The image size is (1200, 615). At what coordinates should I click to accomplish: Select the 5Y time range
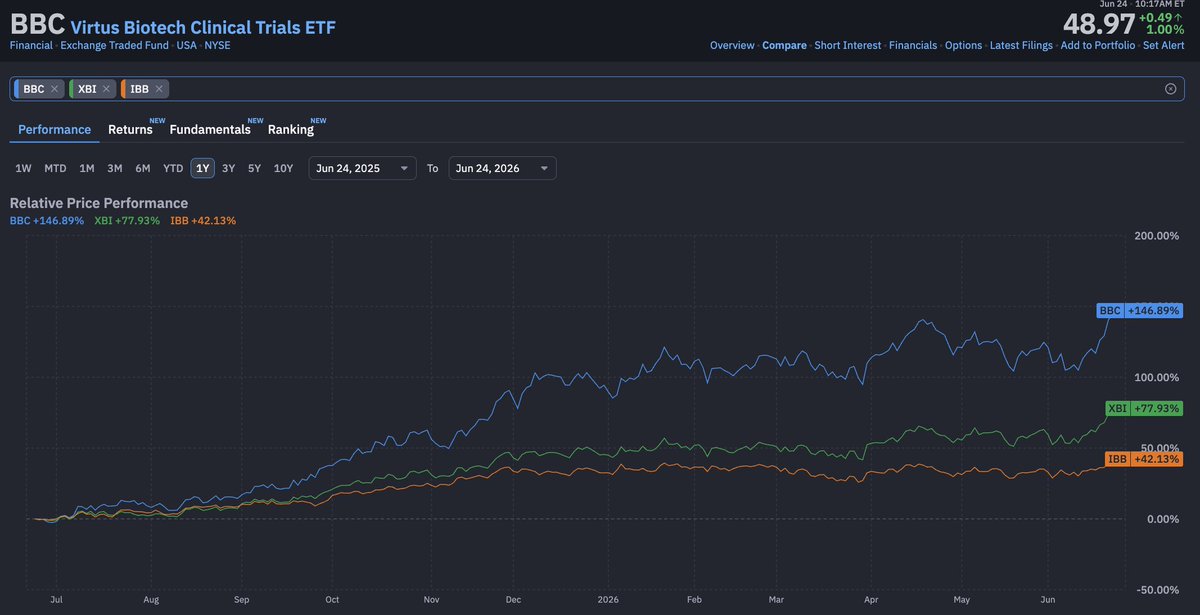(x=255, y=168)
